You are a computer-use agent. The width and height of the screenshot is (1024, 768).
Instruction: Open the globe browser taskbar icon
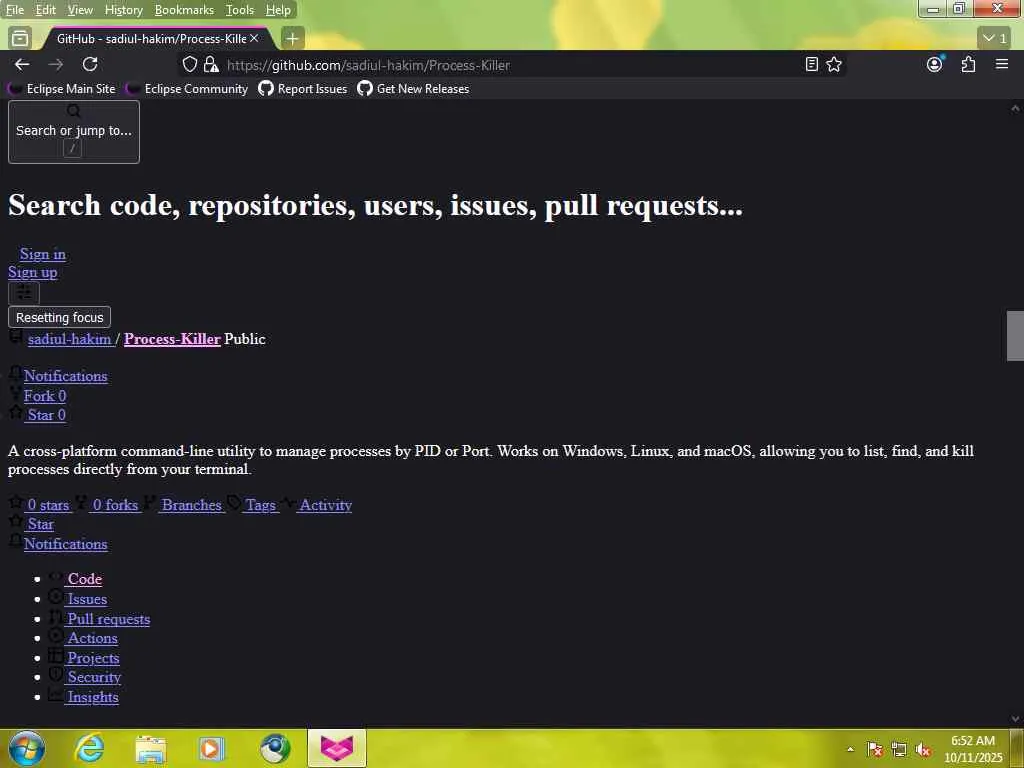pos(274,748)
